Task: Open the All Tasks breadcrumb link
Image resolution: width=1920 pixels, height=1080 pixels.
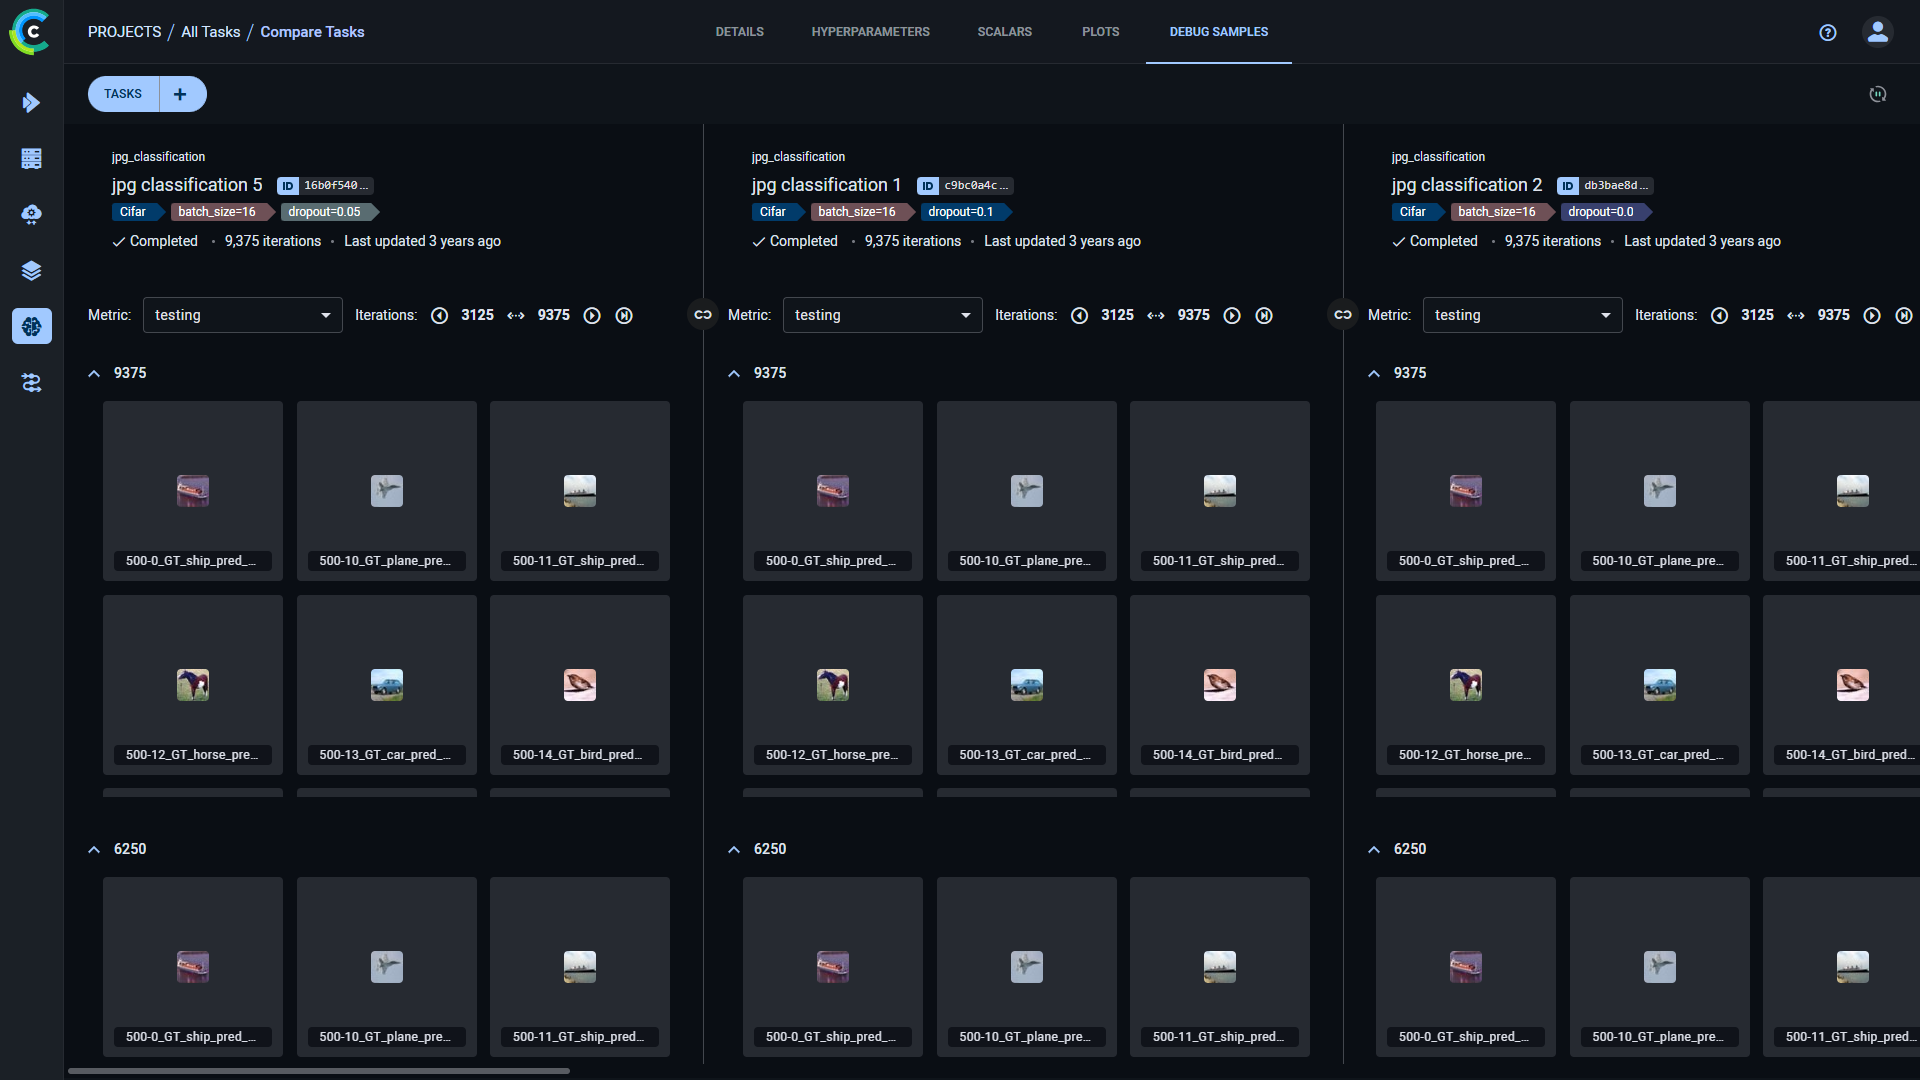Action: [210, 31]
